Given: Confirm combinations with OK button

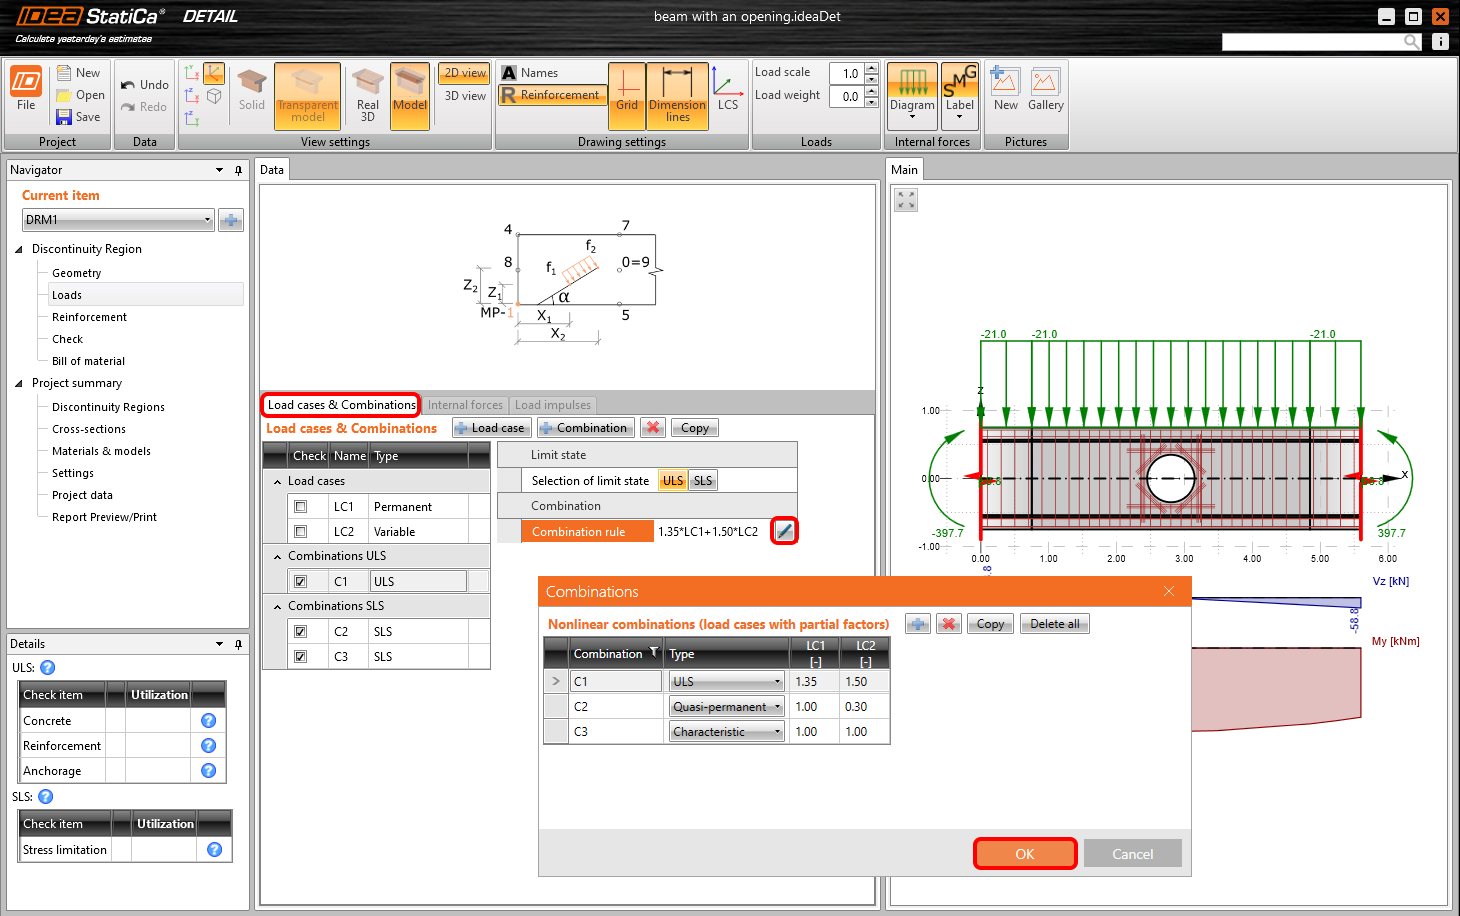Looking at the screenshot, I should [x=1024, y=853].
